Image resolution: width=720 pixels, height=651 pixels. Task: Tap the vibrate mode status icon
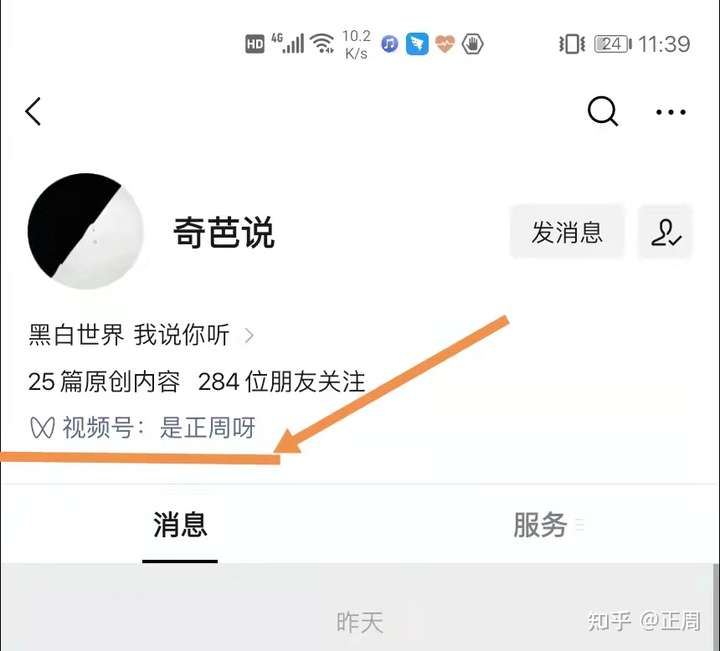[x=572, y=44]
